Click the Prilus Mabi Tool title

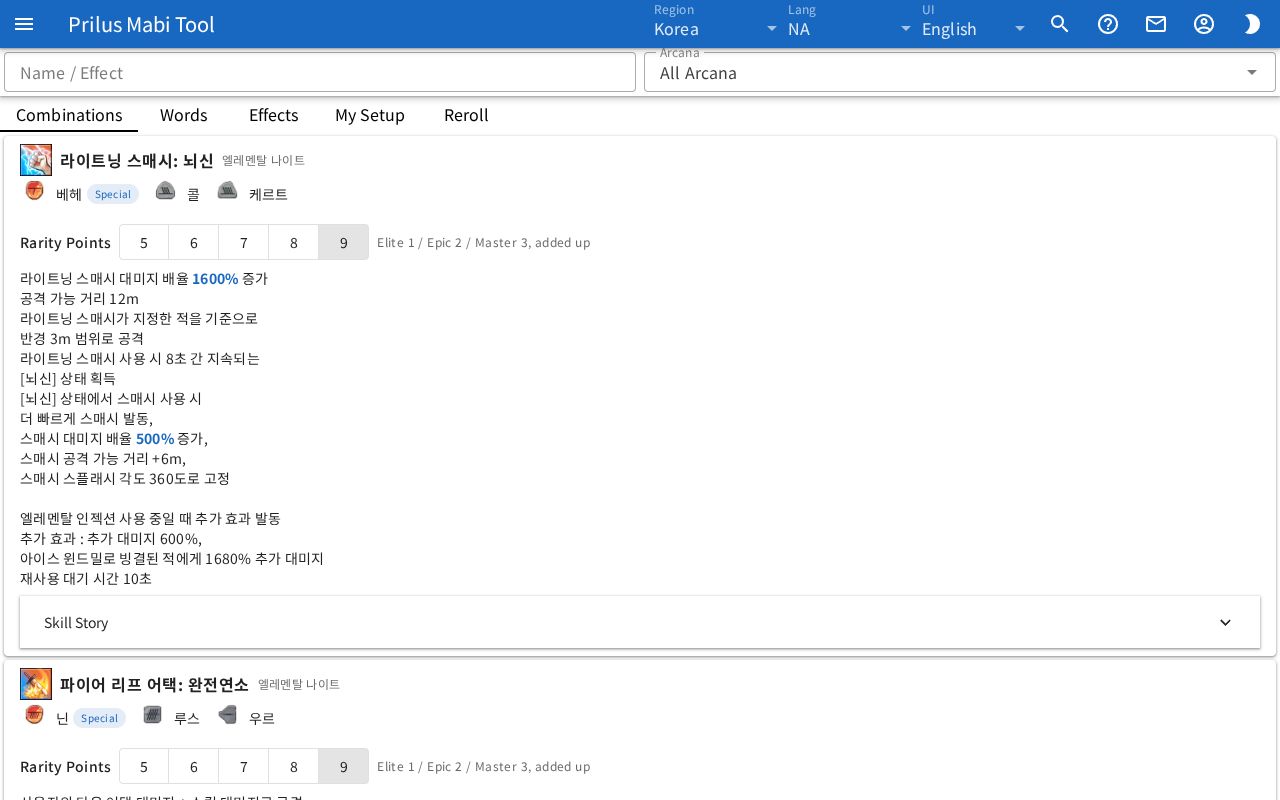[x=141, y=24]
